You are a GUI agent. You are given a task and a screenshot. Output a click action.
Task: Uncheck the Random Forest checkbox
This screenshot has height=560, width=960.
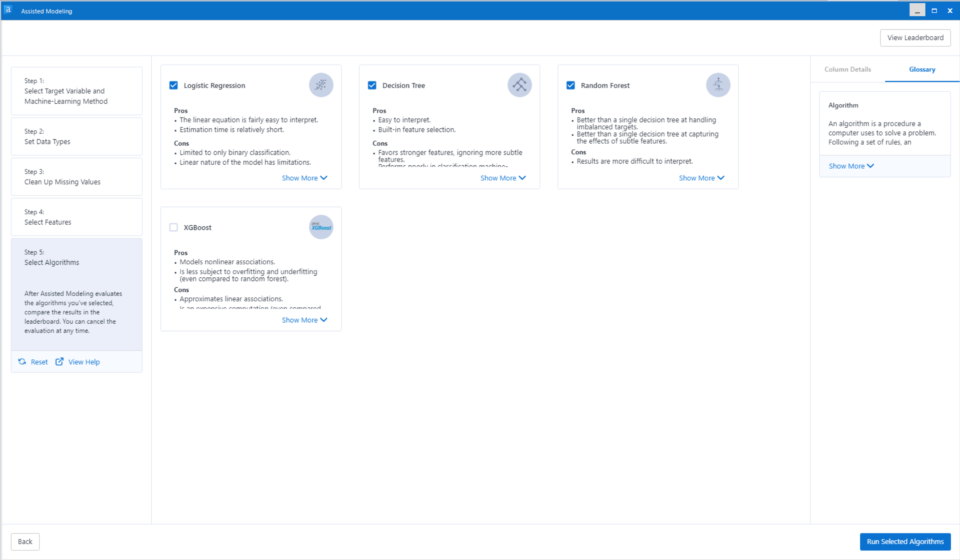571,85
